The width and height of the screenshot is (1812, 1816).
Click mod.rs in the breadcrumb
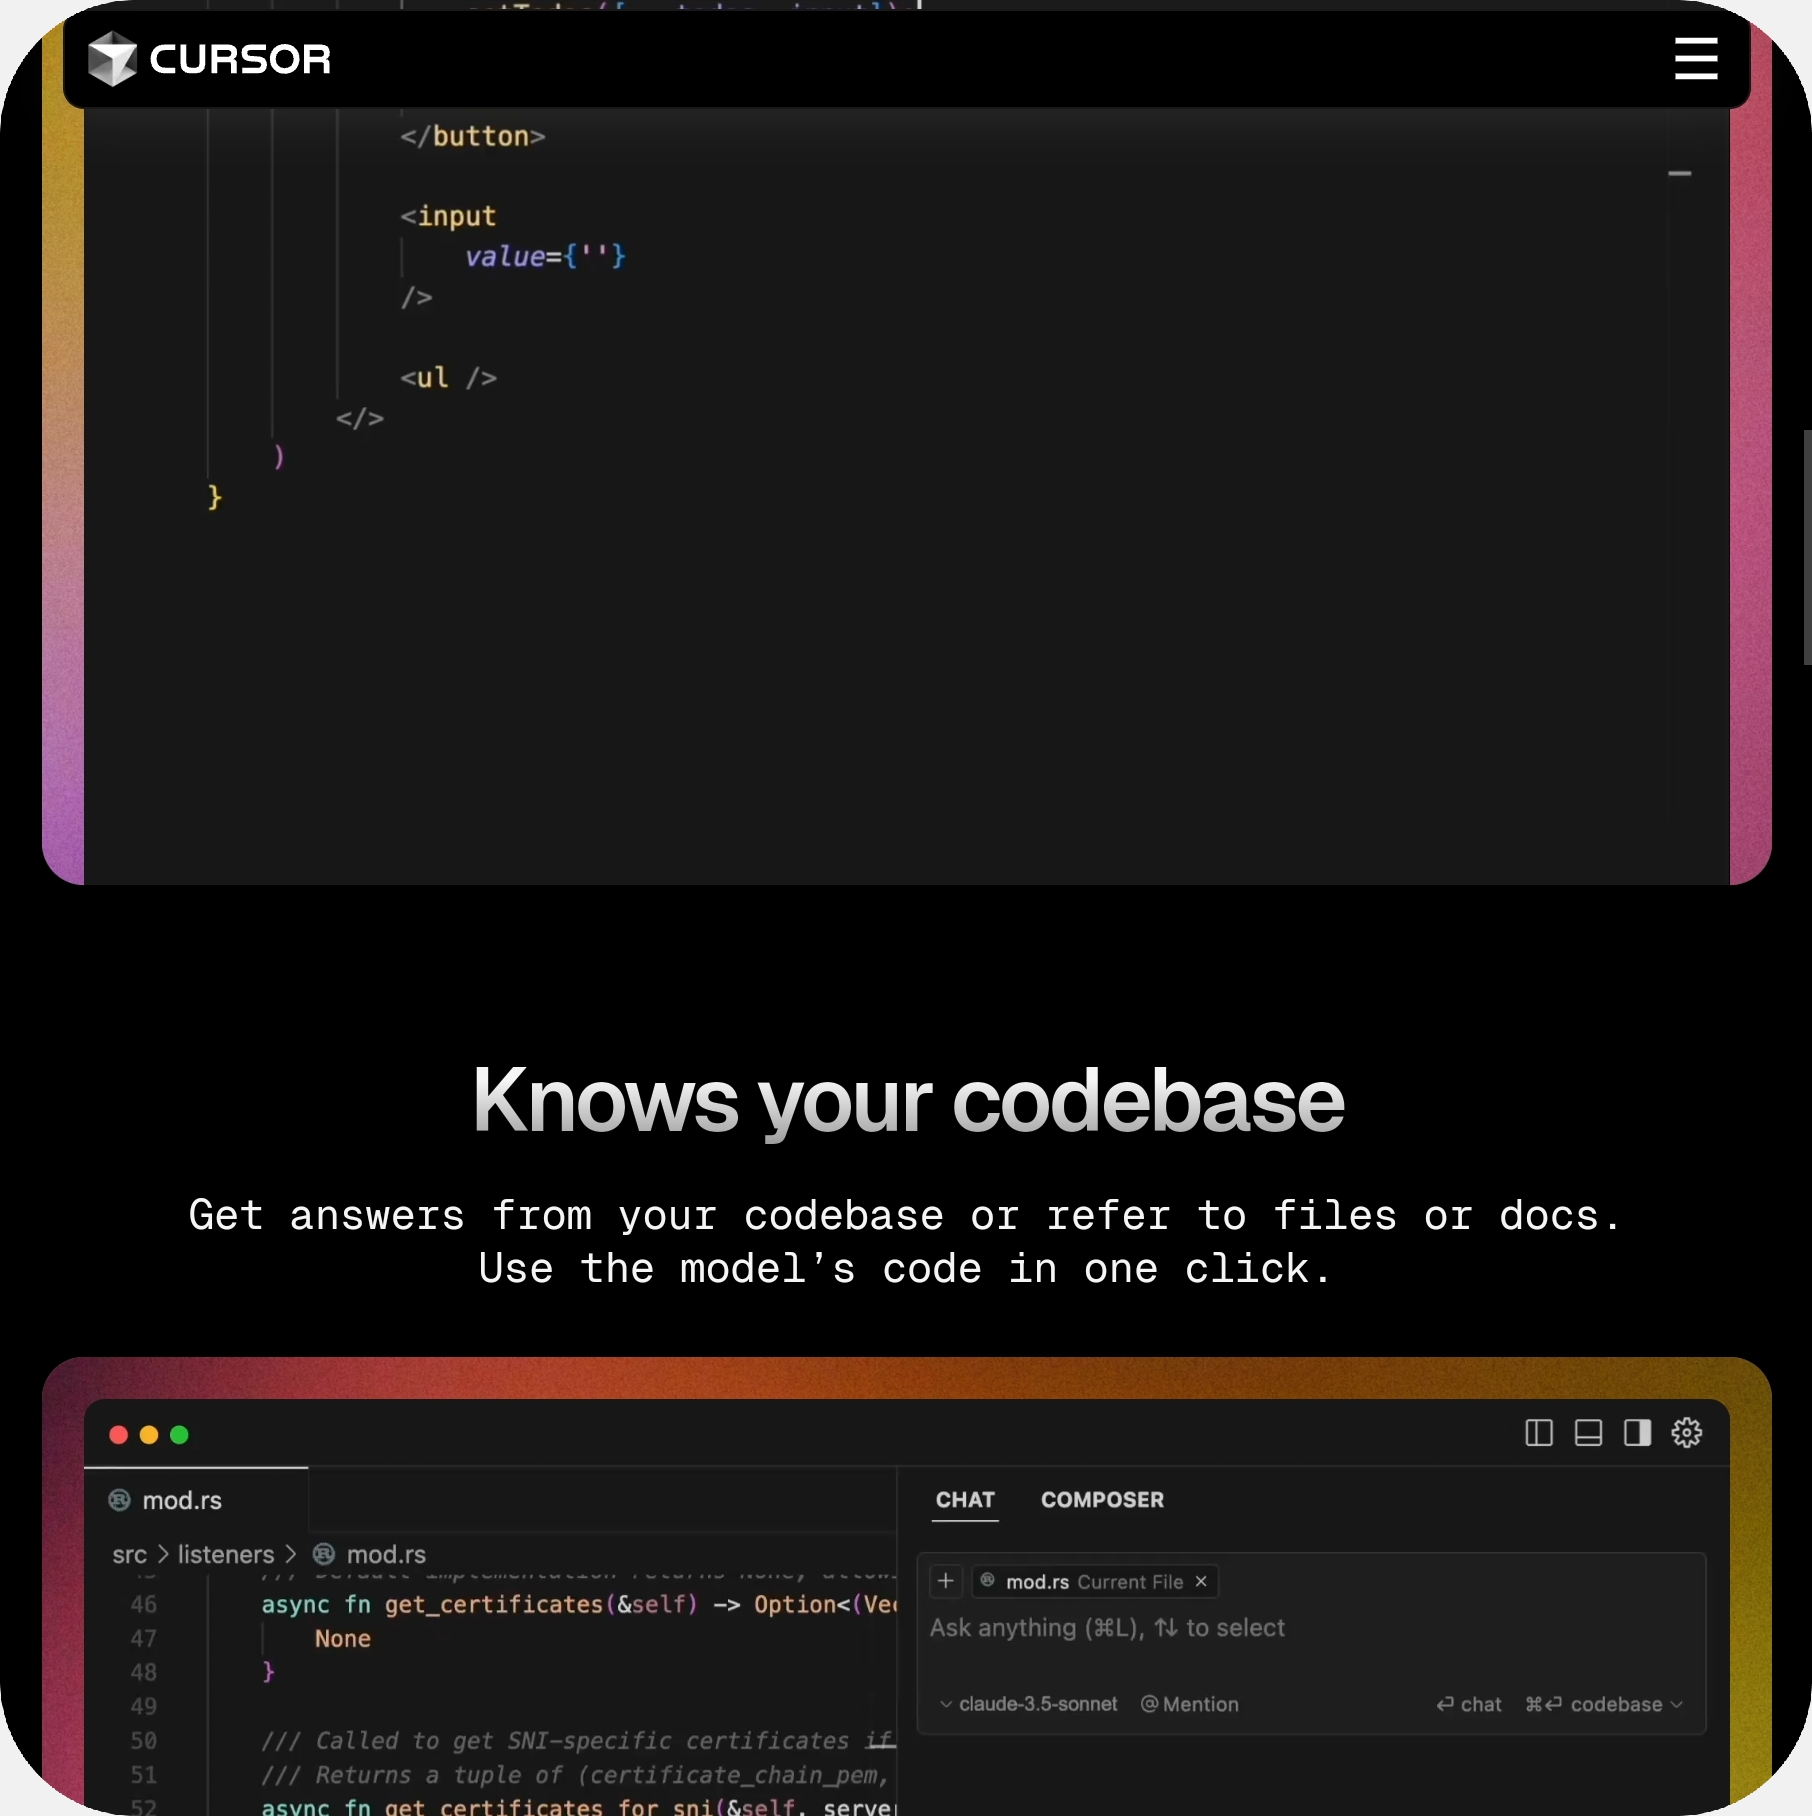(386, 1555)
